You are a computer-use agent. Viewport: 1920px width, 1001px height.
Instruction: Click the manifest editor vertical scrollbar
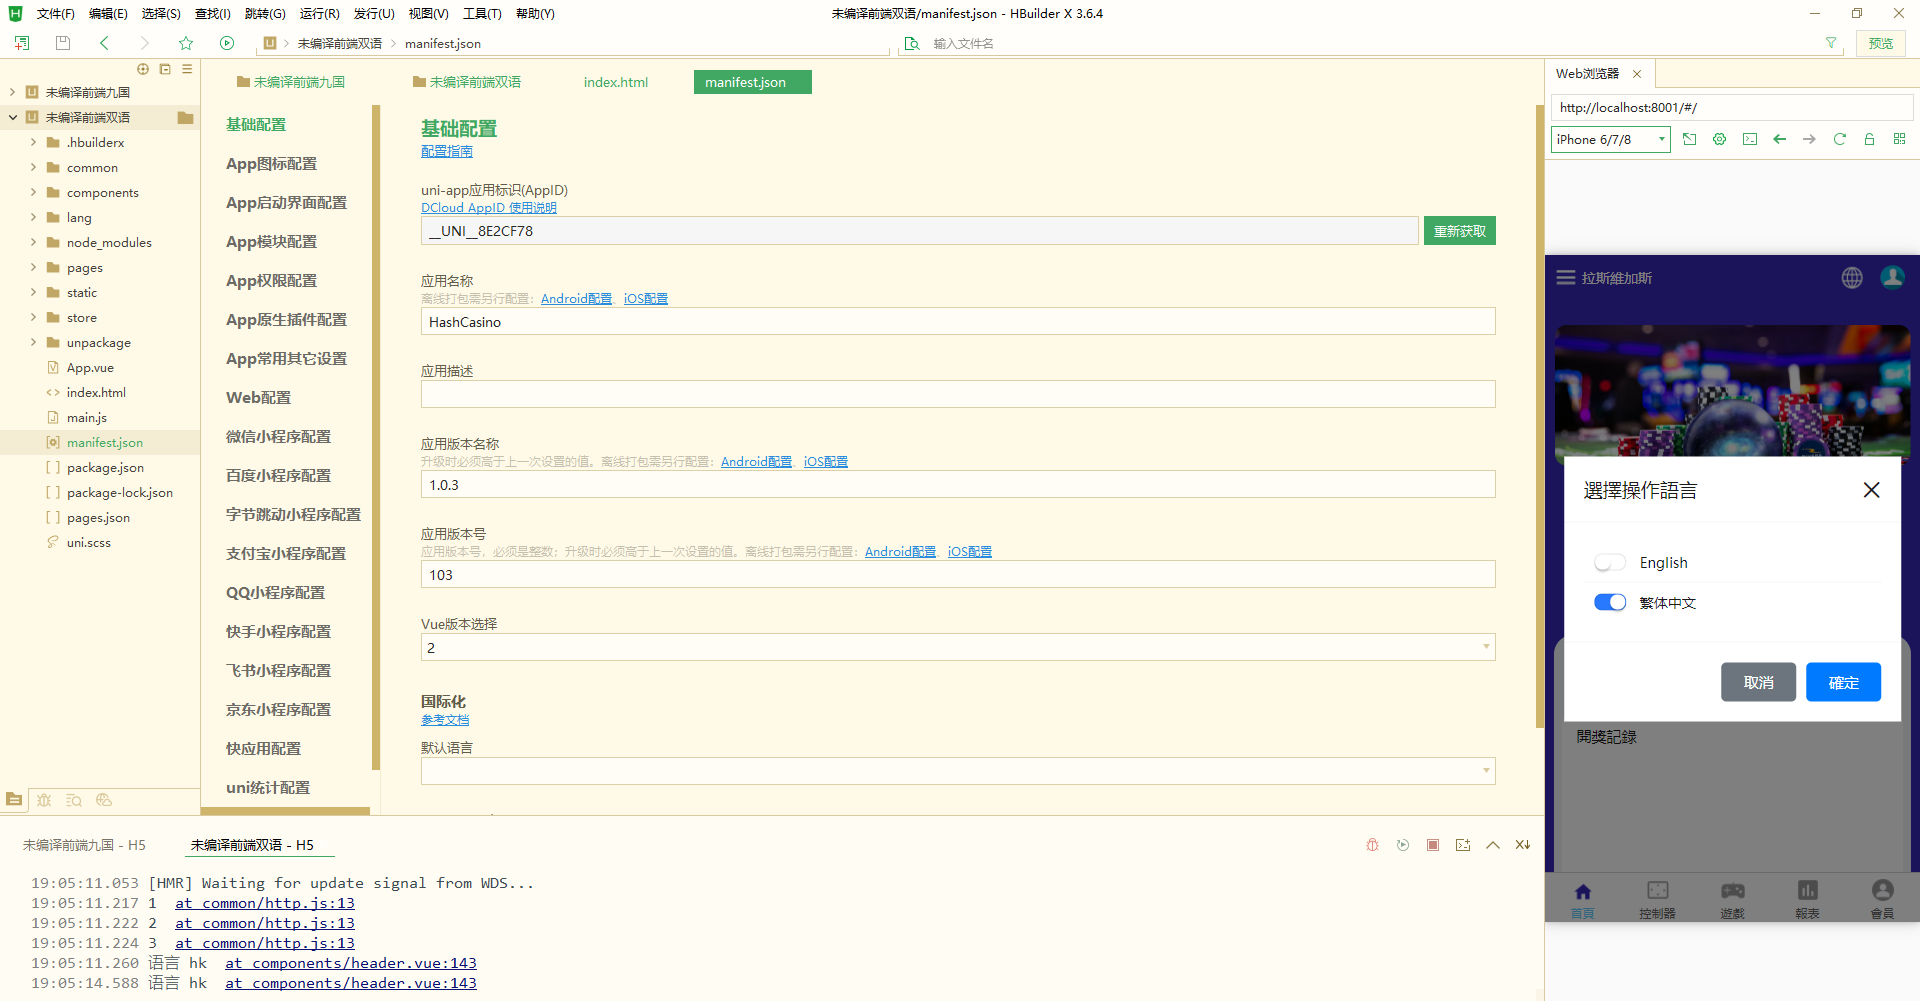pyautogui.click(x=1539, y=400)
